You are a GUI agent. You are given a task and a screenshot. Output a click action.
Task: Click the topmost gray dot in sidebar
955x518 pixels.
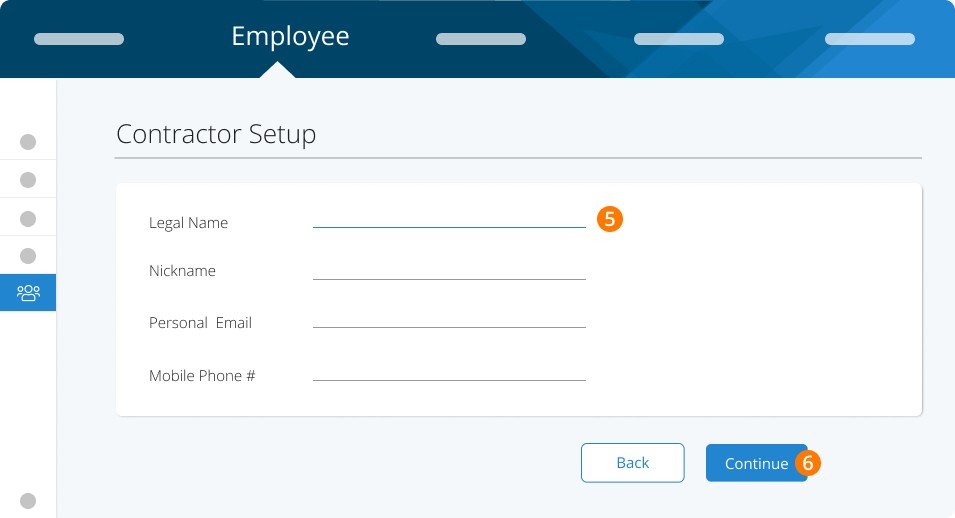coord(28,142)
